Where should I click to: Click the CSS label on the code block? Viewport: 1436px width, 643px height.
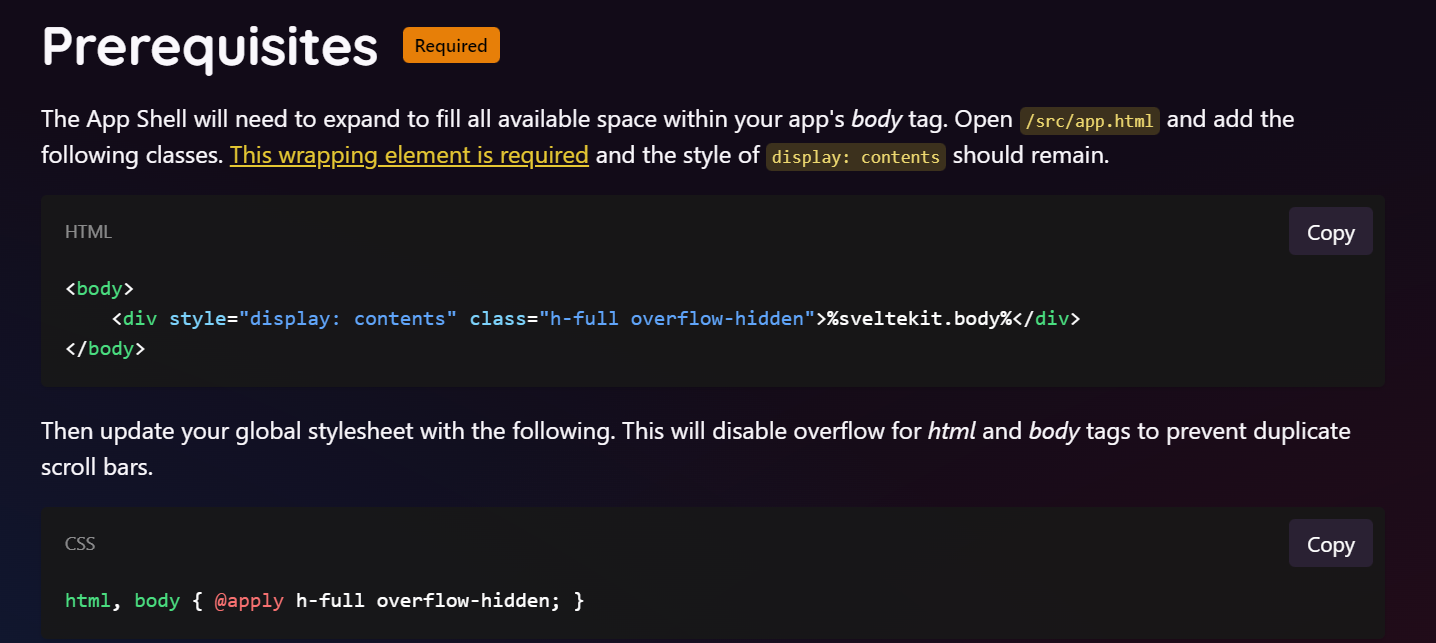80,543
